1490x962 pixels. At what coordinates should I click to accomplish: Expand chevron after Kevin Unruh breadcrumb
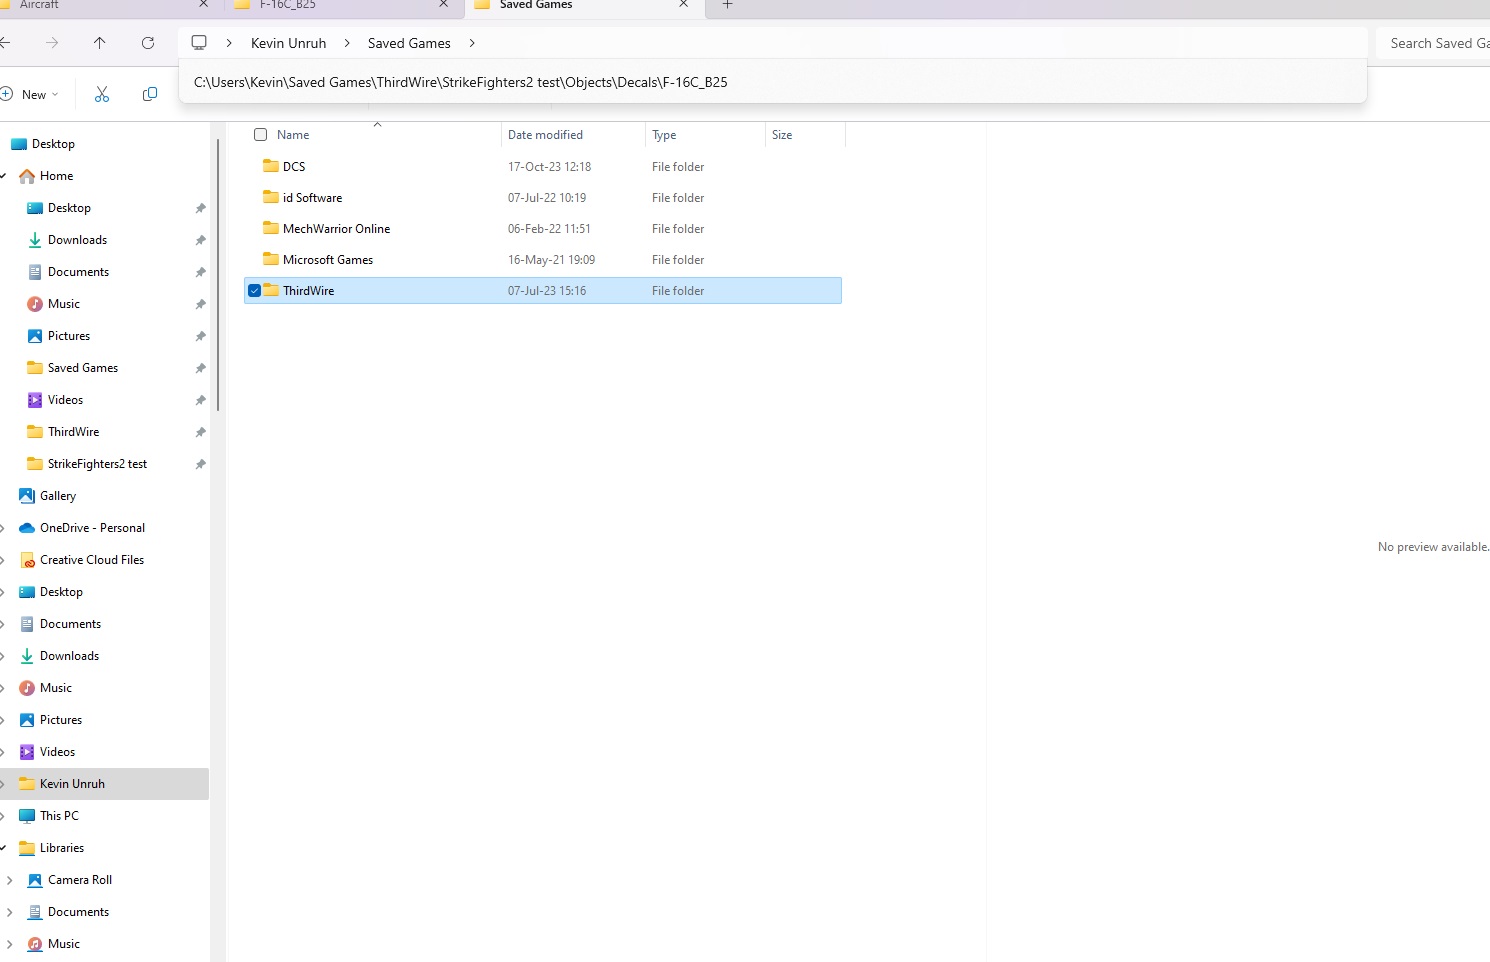click(x=347, y=43)
